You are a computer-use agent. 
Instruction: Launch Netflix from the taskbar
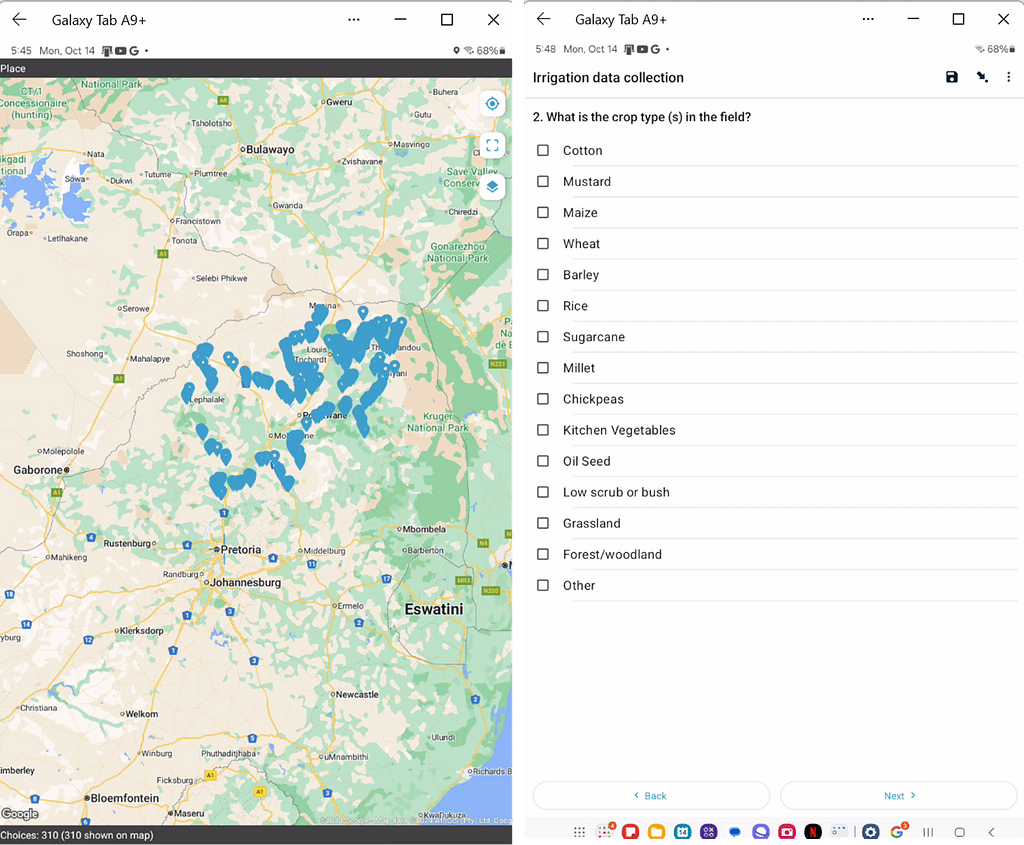click(812, 831)
